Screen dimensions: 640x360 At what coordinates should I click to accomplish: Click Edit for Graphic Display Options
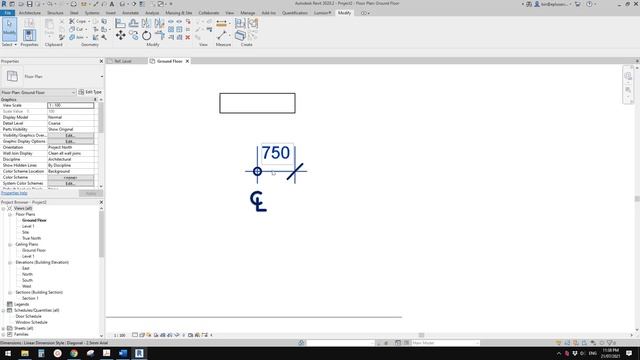[71, 141]
